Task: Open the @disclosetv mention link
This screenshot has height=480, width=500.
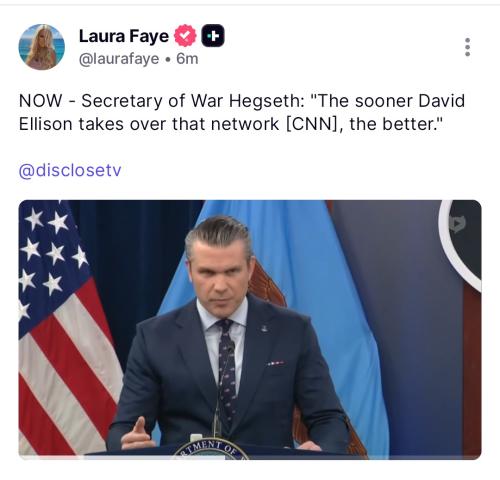Action: (x=70, y=170)
